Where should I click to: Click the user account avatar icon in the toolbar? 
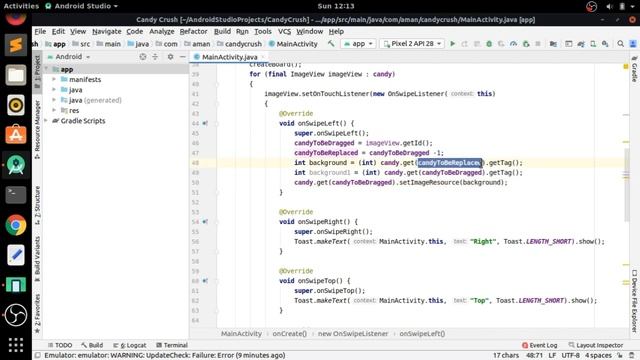[x=633, y=44]
